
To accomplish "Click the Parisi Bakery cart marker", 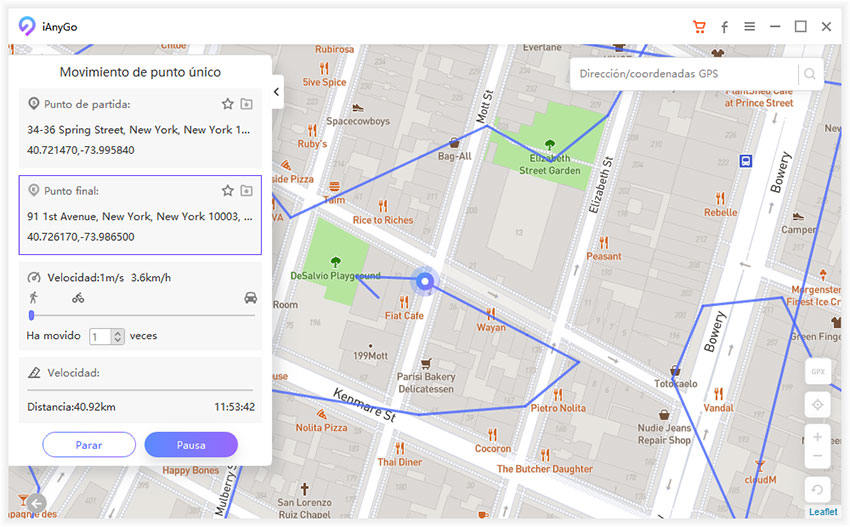I will tap(426, 363).
